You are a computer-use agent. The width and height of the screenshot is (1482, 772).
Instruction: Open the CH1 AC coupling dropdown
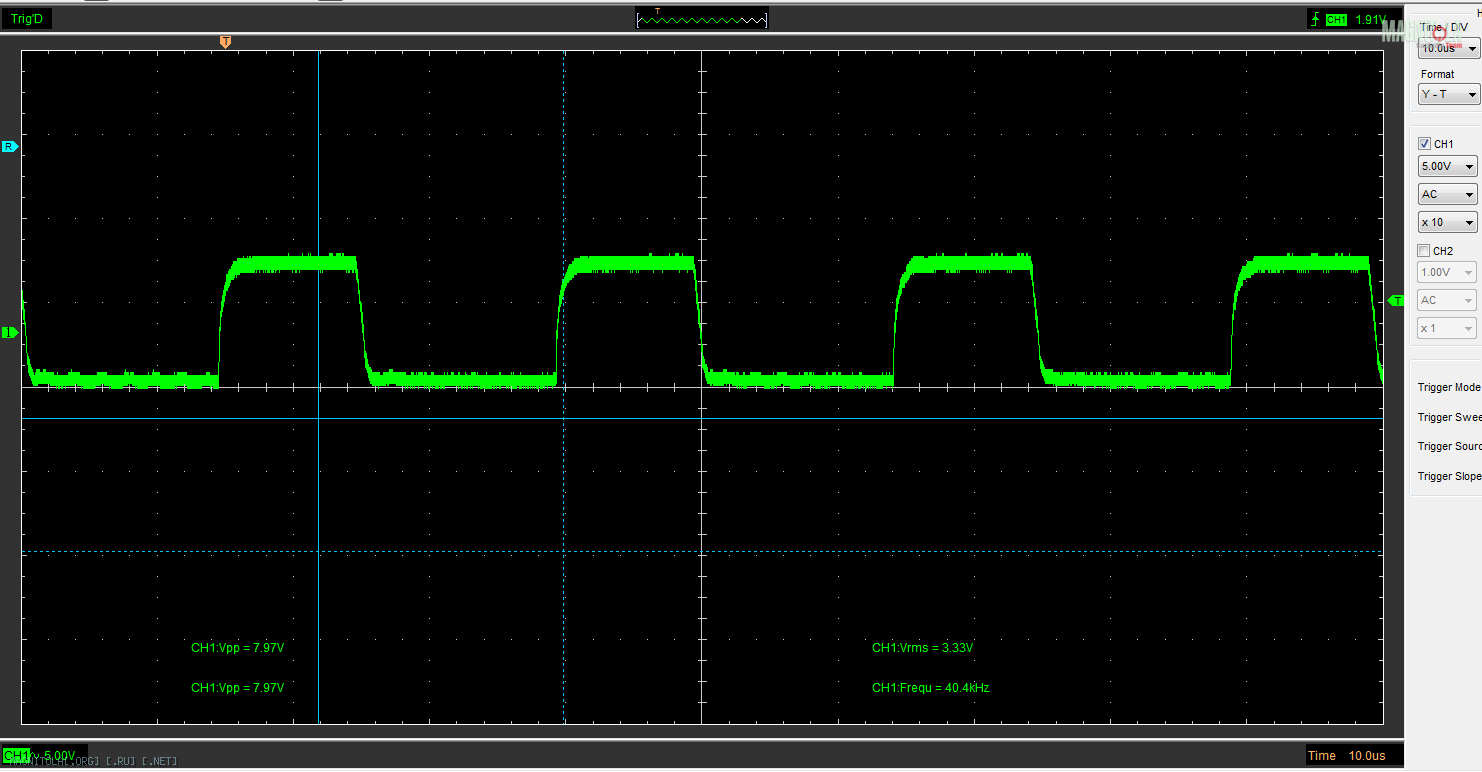[x=1447, y=194]
